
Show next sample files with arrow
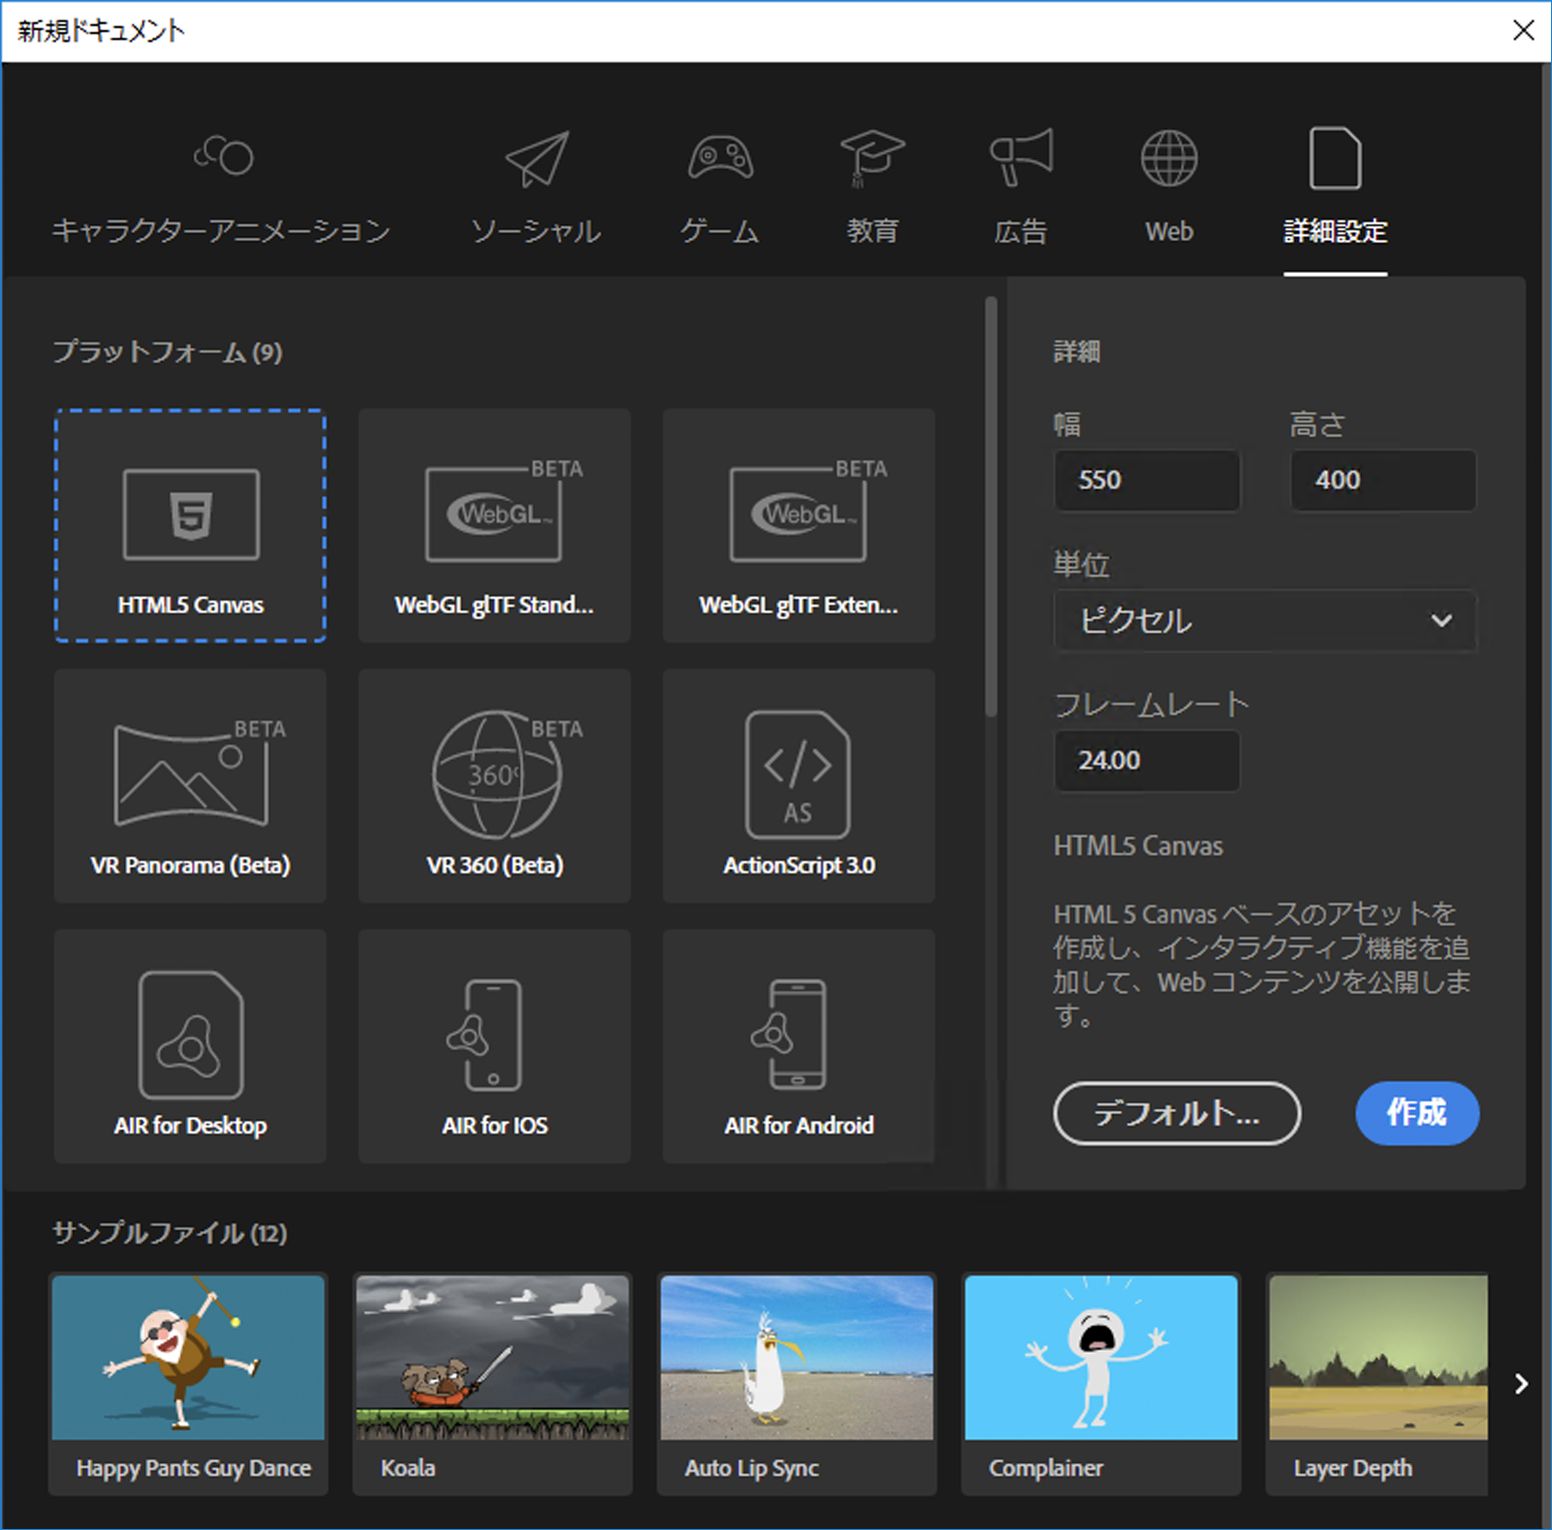point(1521,1384)
